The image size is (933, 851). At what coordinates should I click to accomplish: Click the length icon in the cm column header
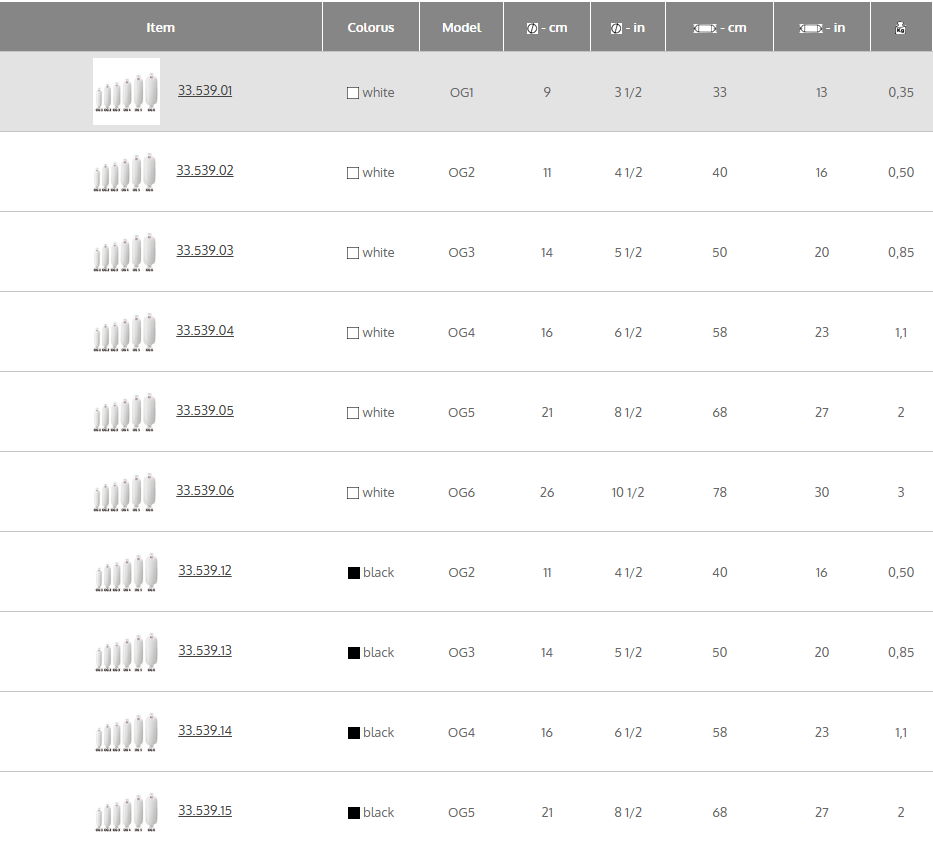(705, 28)
